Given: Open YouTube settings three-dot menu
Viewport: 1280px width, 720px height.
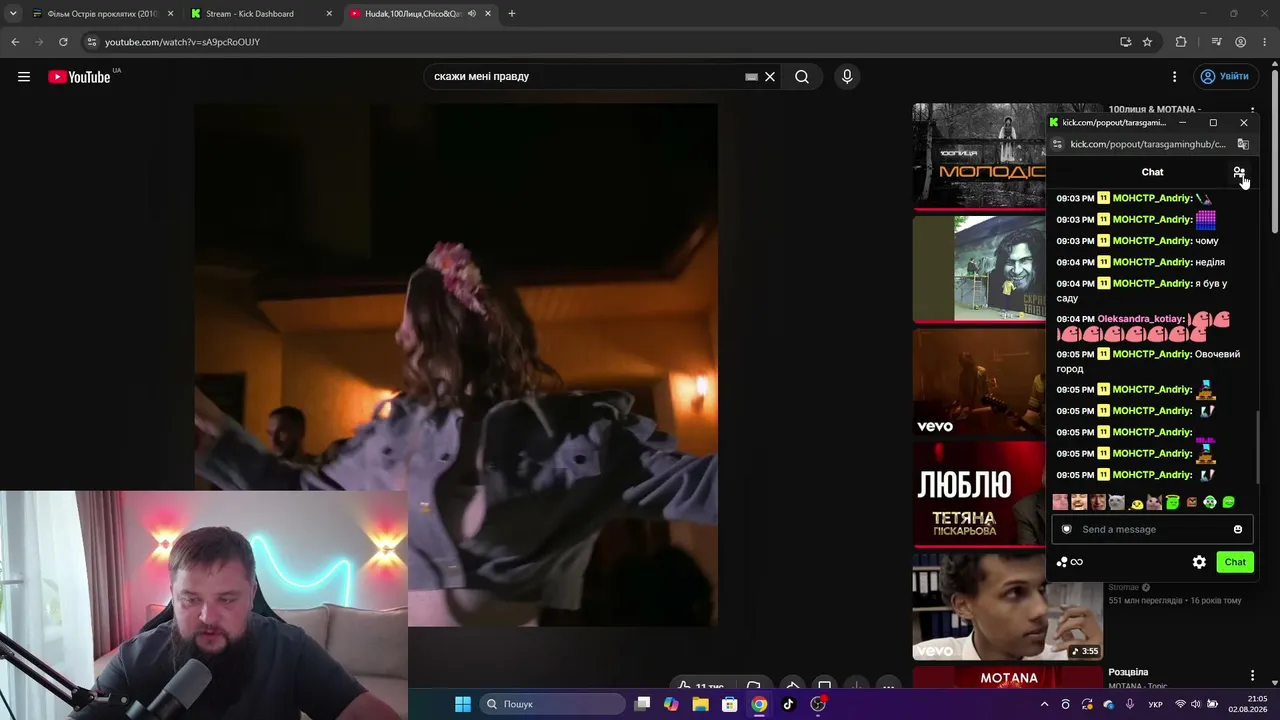Looking at the screenshot, I should pos(1174,77).
